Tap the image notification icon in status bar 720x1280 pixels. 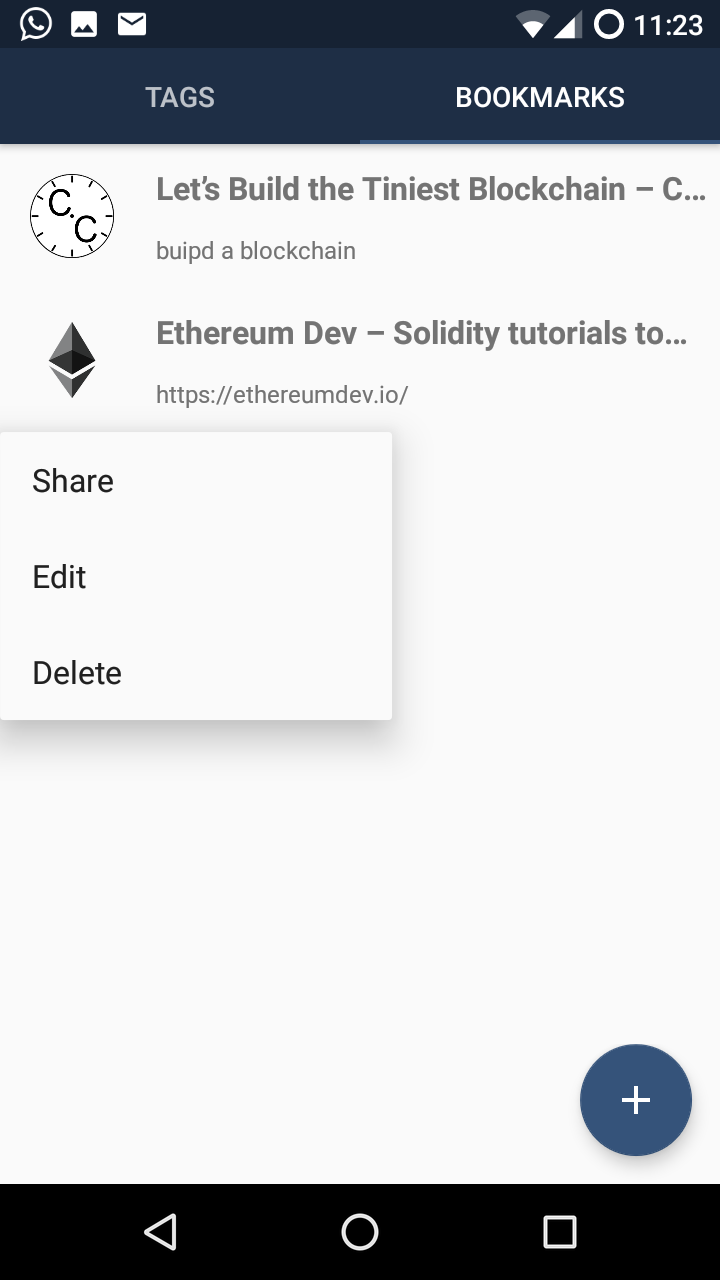84,24
